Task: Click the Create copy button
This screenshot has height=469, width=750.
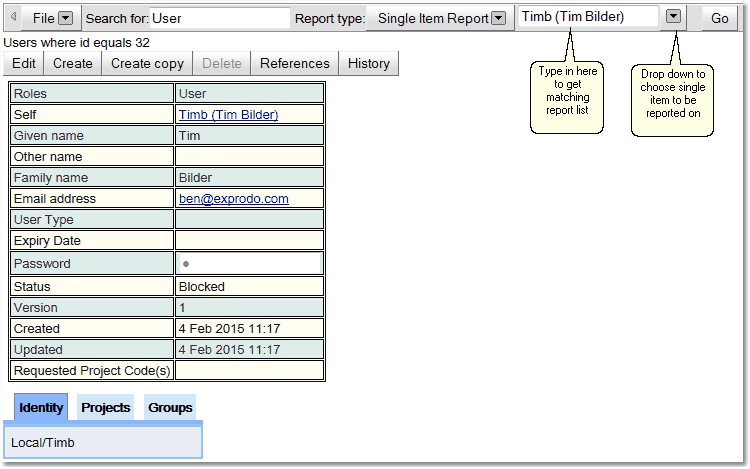Action: point(147,63)
